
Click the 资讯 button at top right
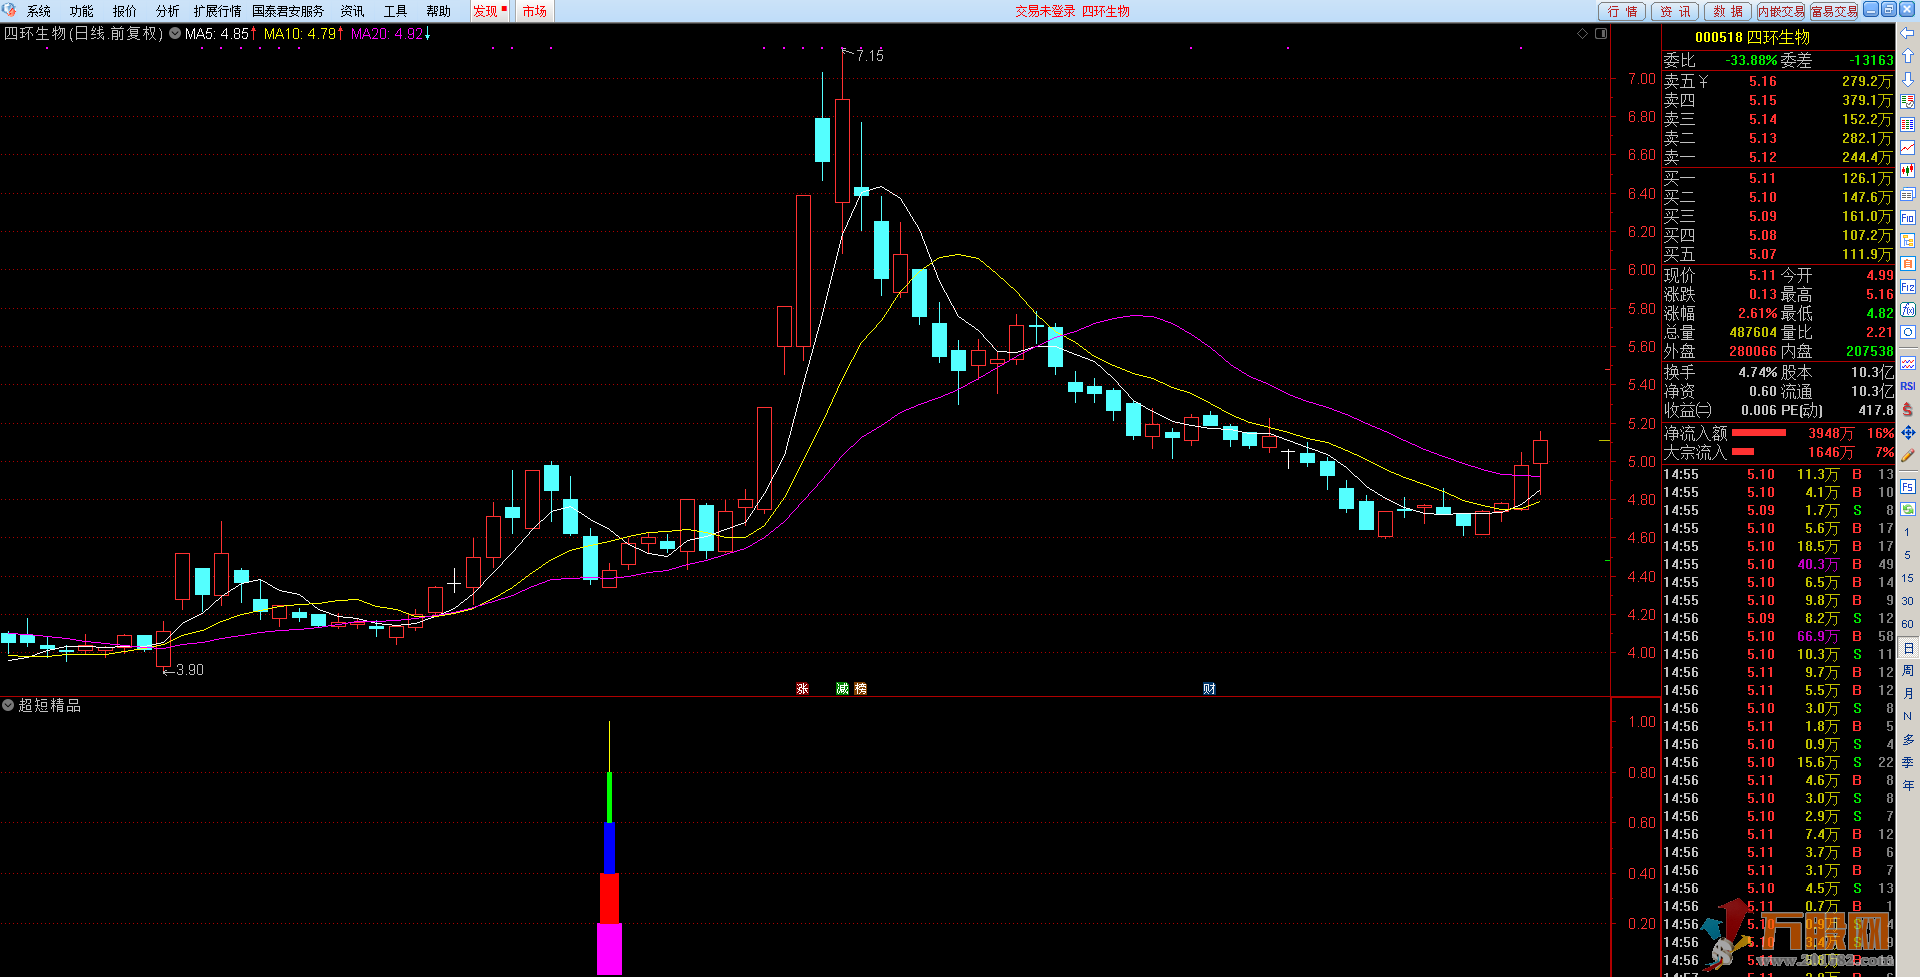pyautogui.click(x=1675, y=11)
